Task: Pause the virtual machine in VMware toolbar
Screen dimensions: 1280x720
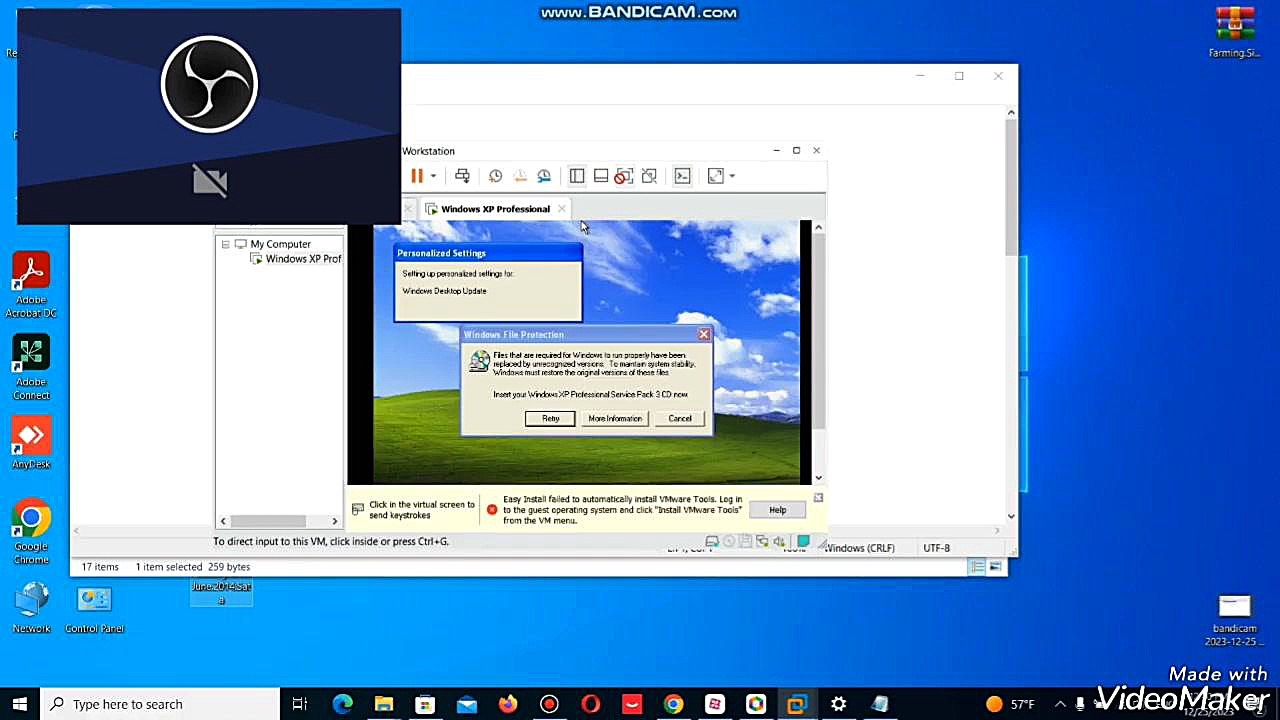Action: [417, 176]
